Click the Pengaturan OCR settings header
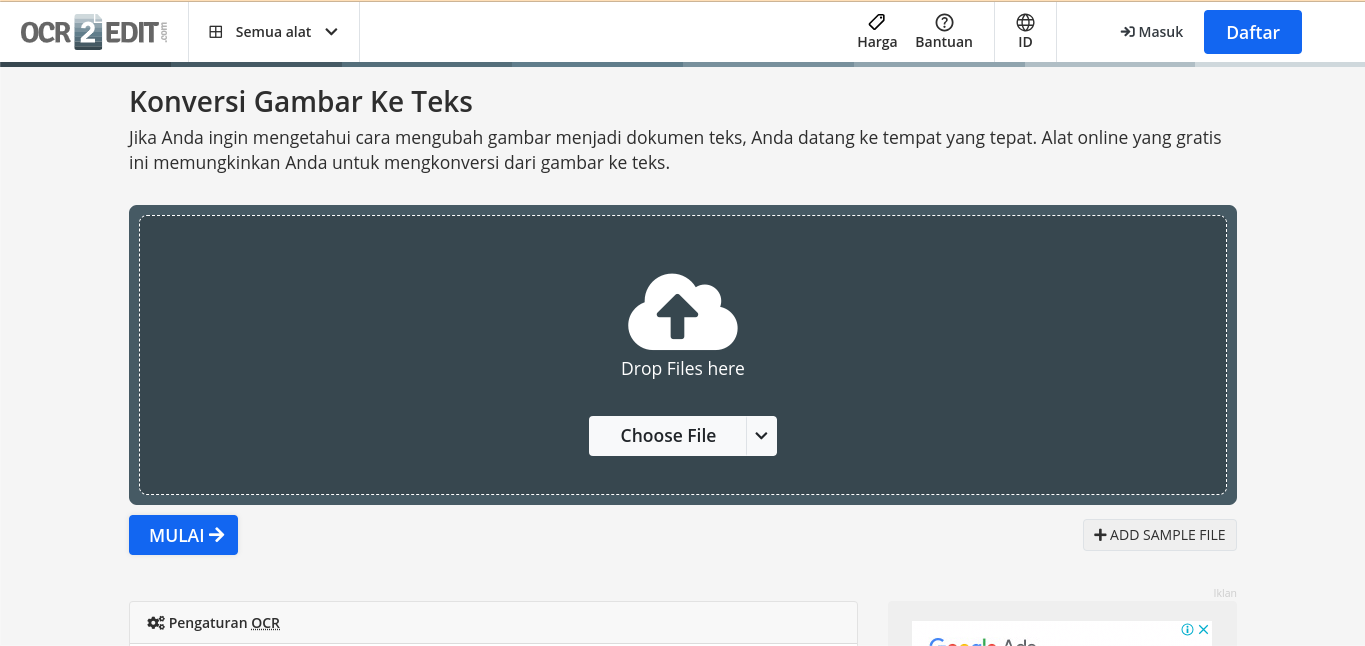The height and width of the screenshot is (646, 1365). pos(493,623)
